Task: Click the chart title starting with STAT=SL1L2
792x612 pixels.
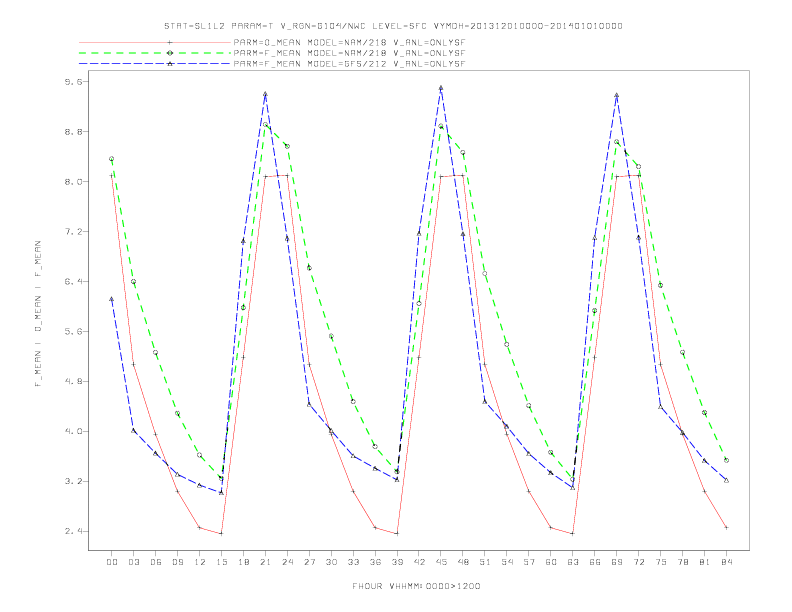Action: point(393,26)
